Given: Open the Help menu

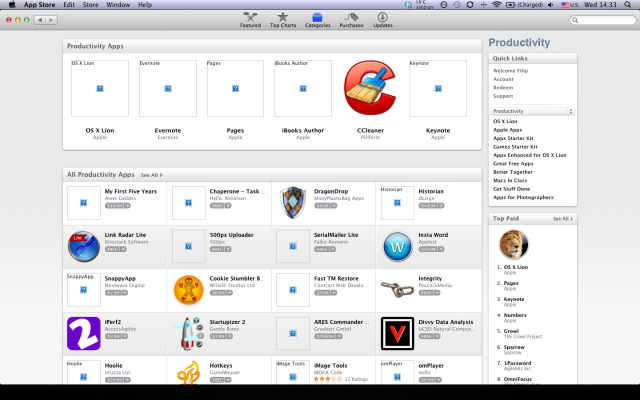Looking at the screenshot, I should (145, 5).
